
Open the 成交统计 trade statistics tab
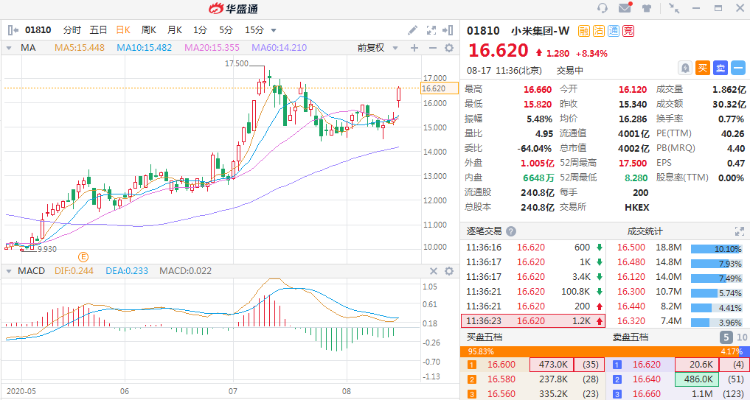tap(645, 232)
